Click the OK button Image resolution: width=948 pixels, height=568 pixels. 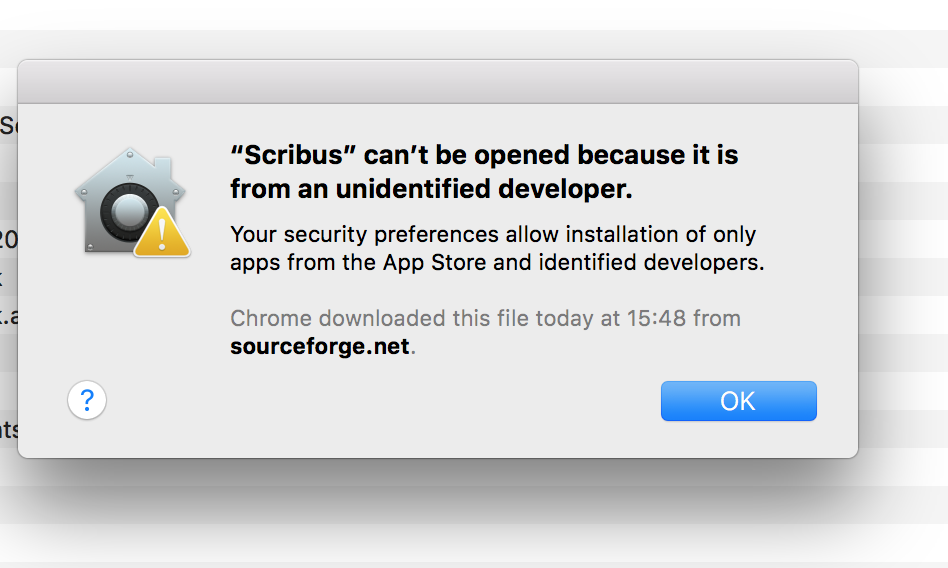[x=738, y=401]
